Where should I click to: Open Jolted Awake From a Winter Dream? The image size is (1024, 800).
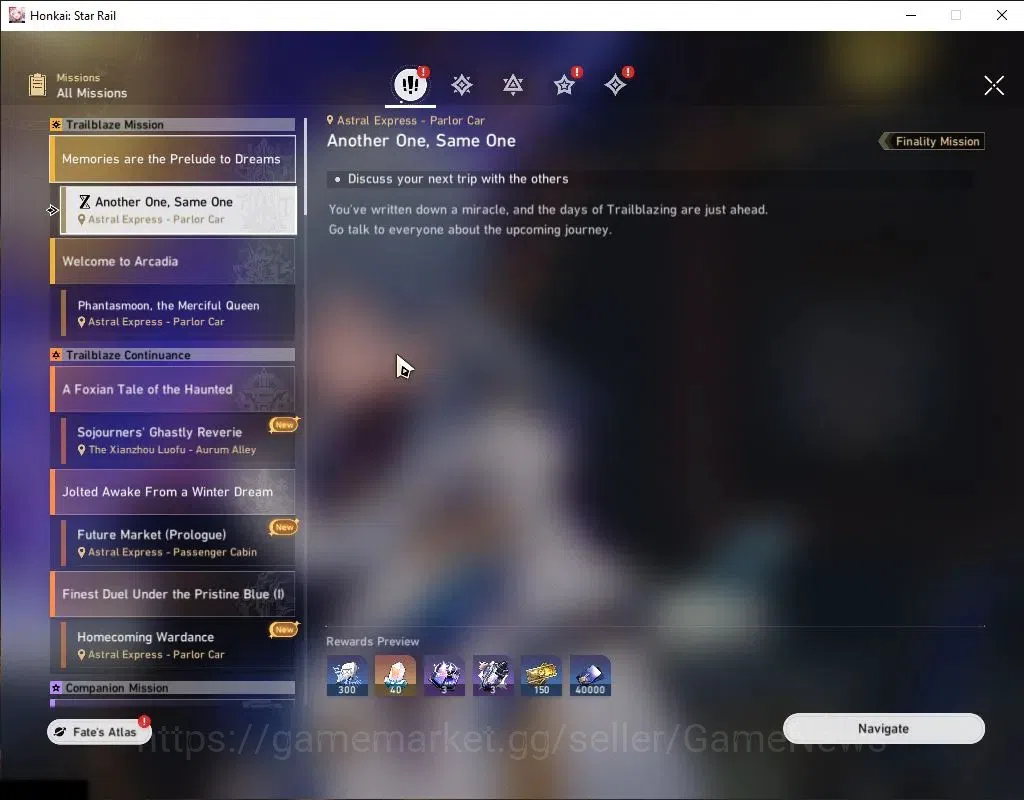[x=173, y=492]
